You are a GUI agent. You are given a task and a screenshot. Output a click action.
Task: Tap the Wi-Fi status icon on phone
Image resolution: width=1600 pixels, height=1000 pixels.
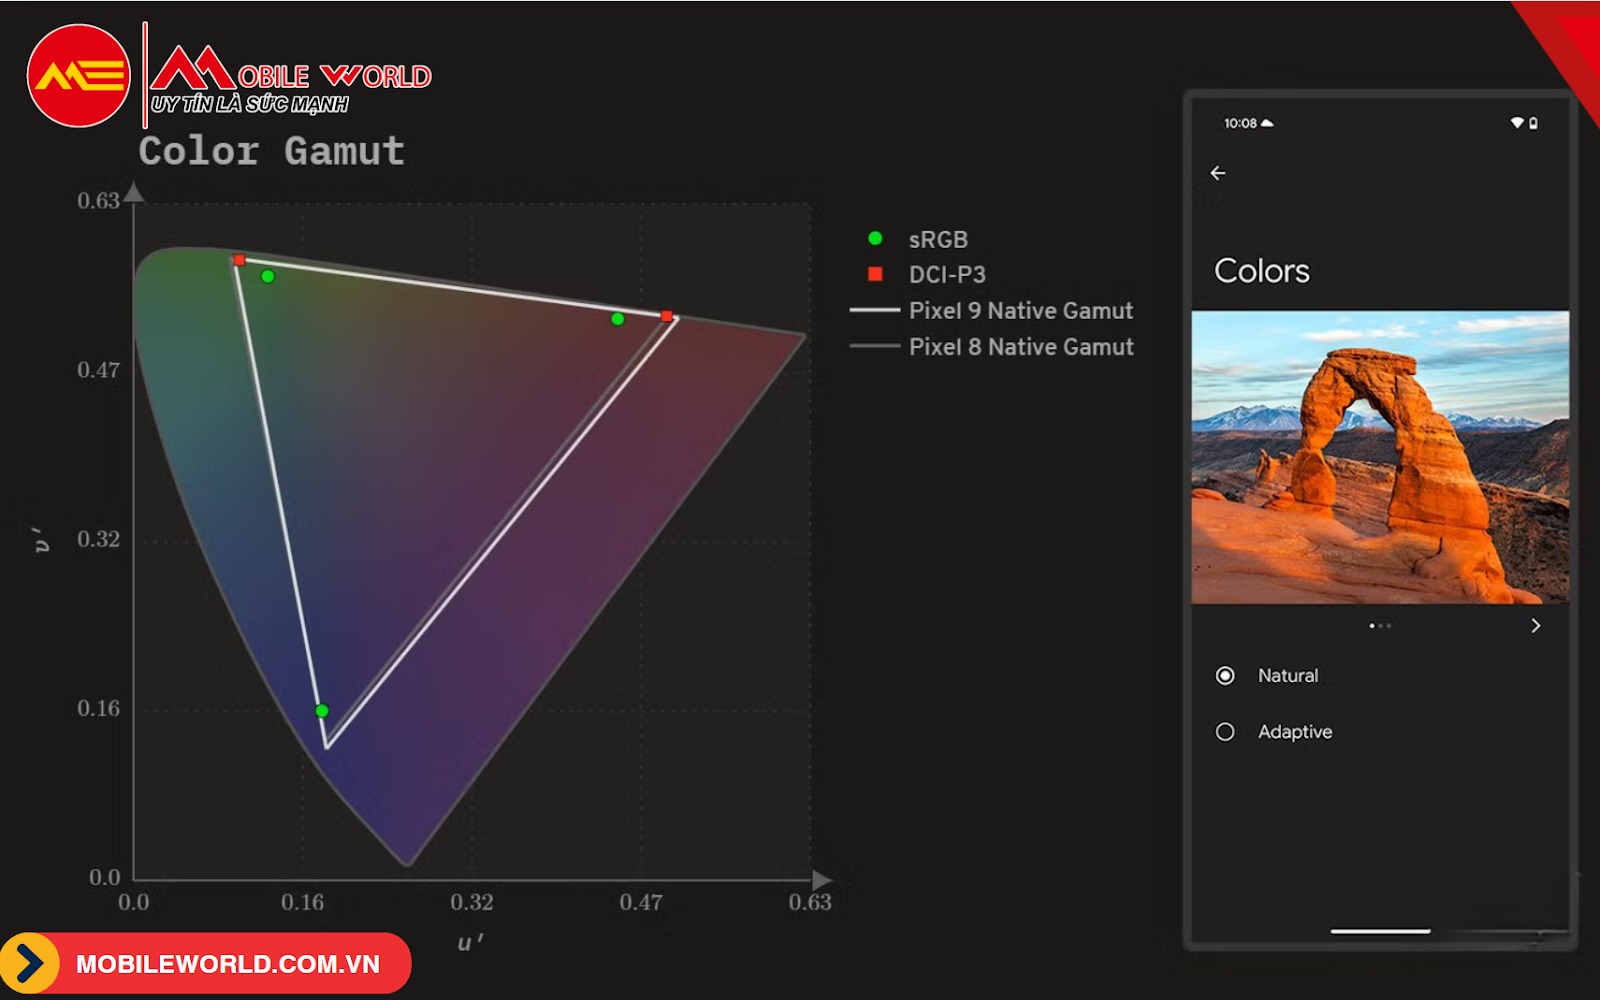1517,123
